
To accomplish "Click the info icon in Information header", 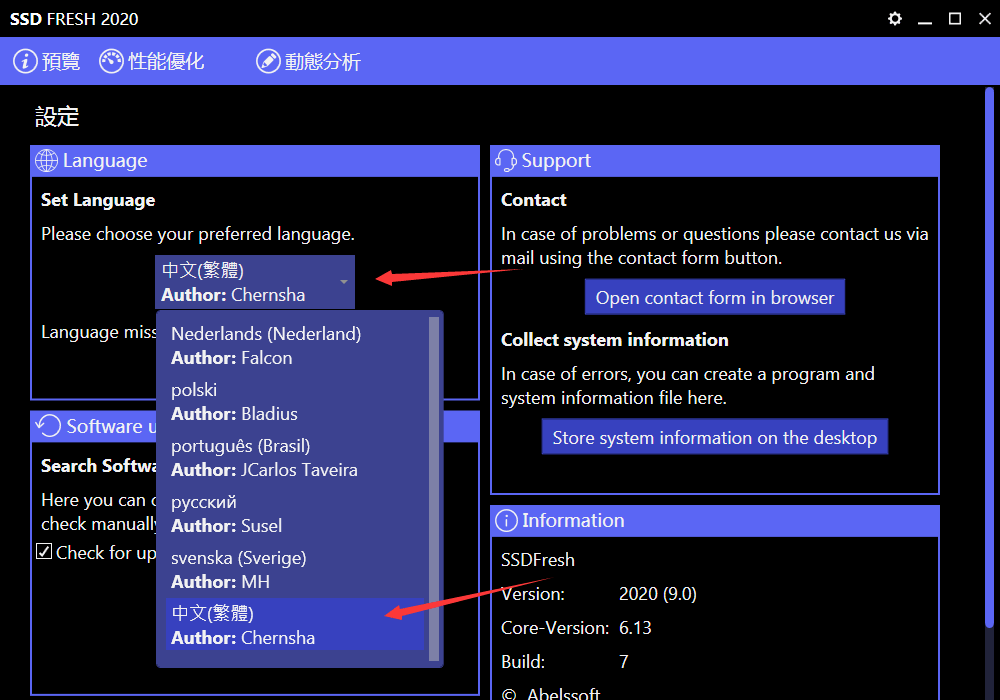I will [x=506, y=521].
